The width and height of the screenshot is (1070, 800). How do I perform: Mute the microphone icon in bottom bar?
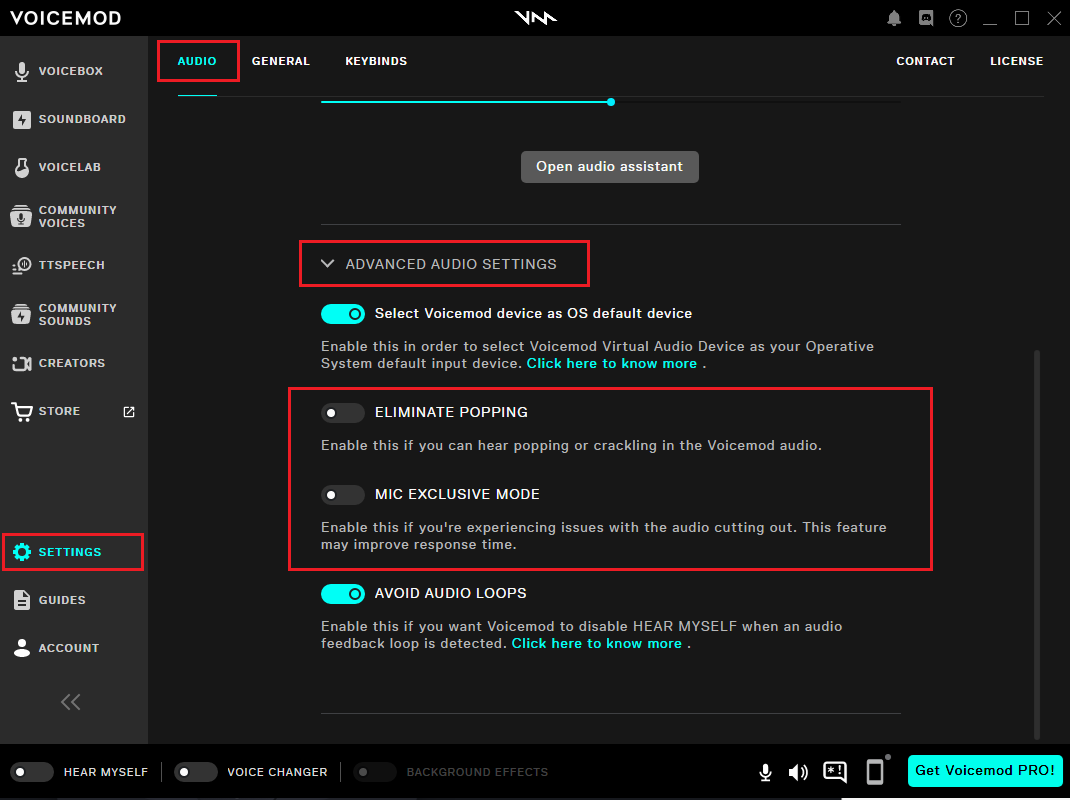tap(765, 772)
